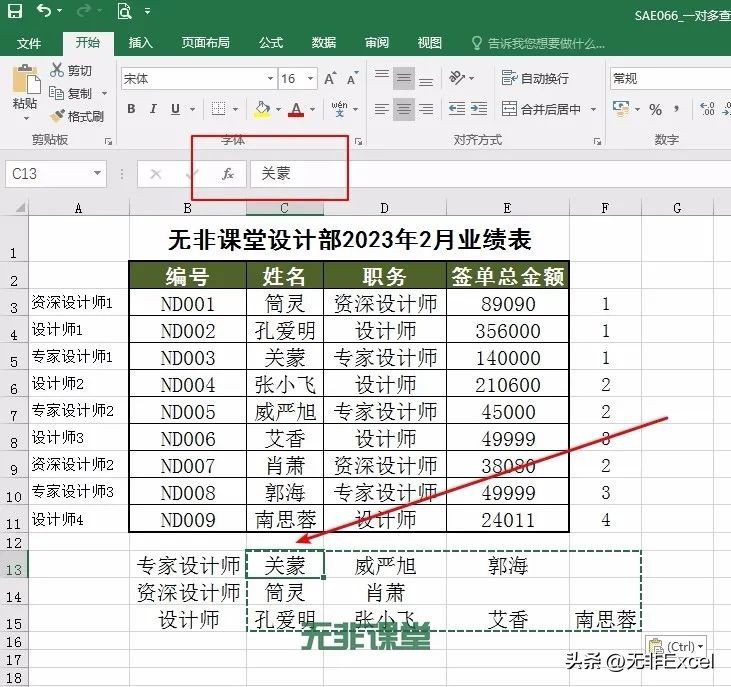Open the font name dropdown 宋体
The height and width of the screenshot is (687, 731).
point(270,78)
